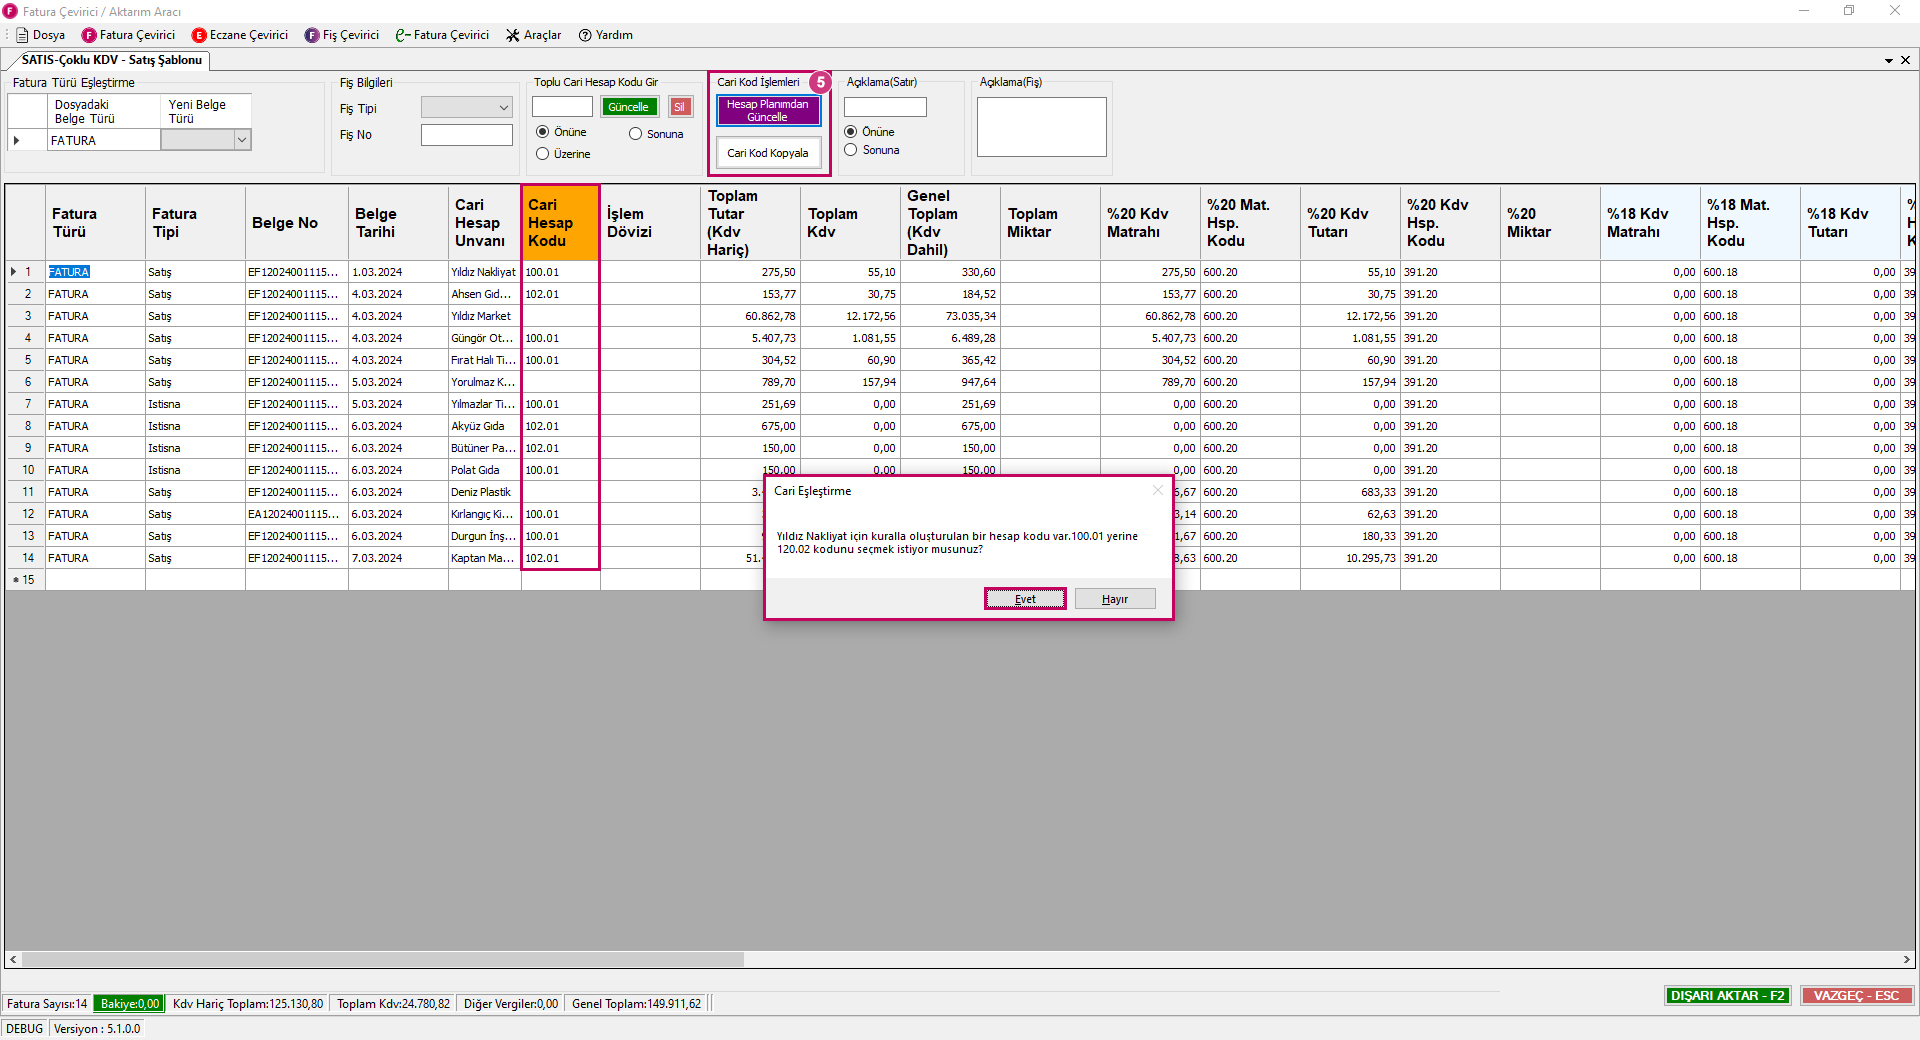This screenshot has height=1040, width=1920.
Task: Click the 'Yıldız Market' cell
Action: coord(484,316)
